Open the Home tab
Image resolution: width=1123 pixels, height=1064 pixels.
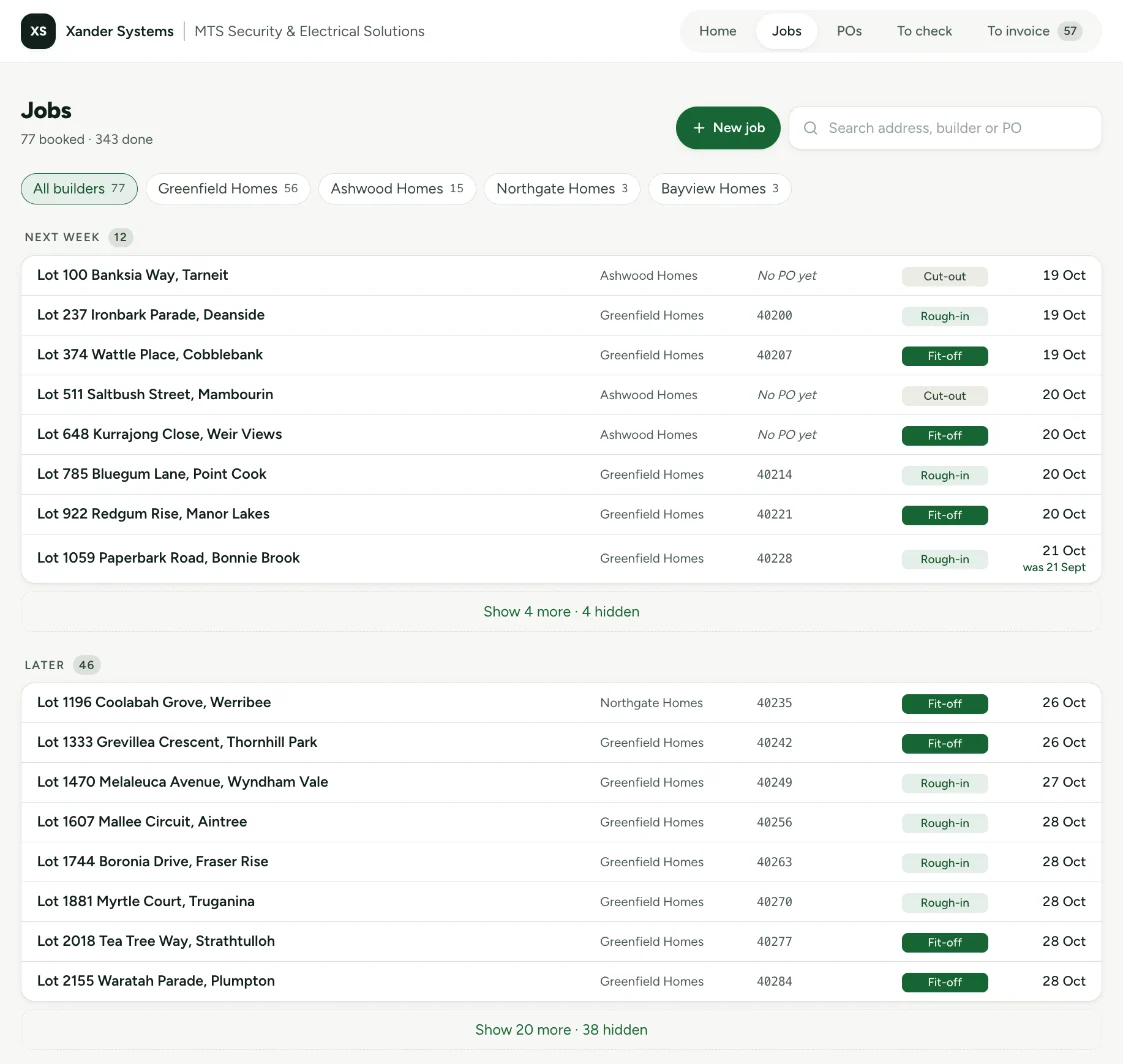point(718,32)
